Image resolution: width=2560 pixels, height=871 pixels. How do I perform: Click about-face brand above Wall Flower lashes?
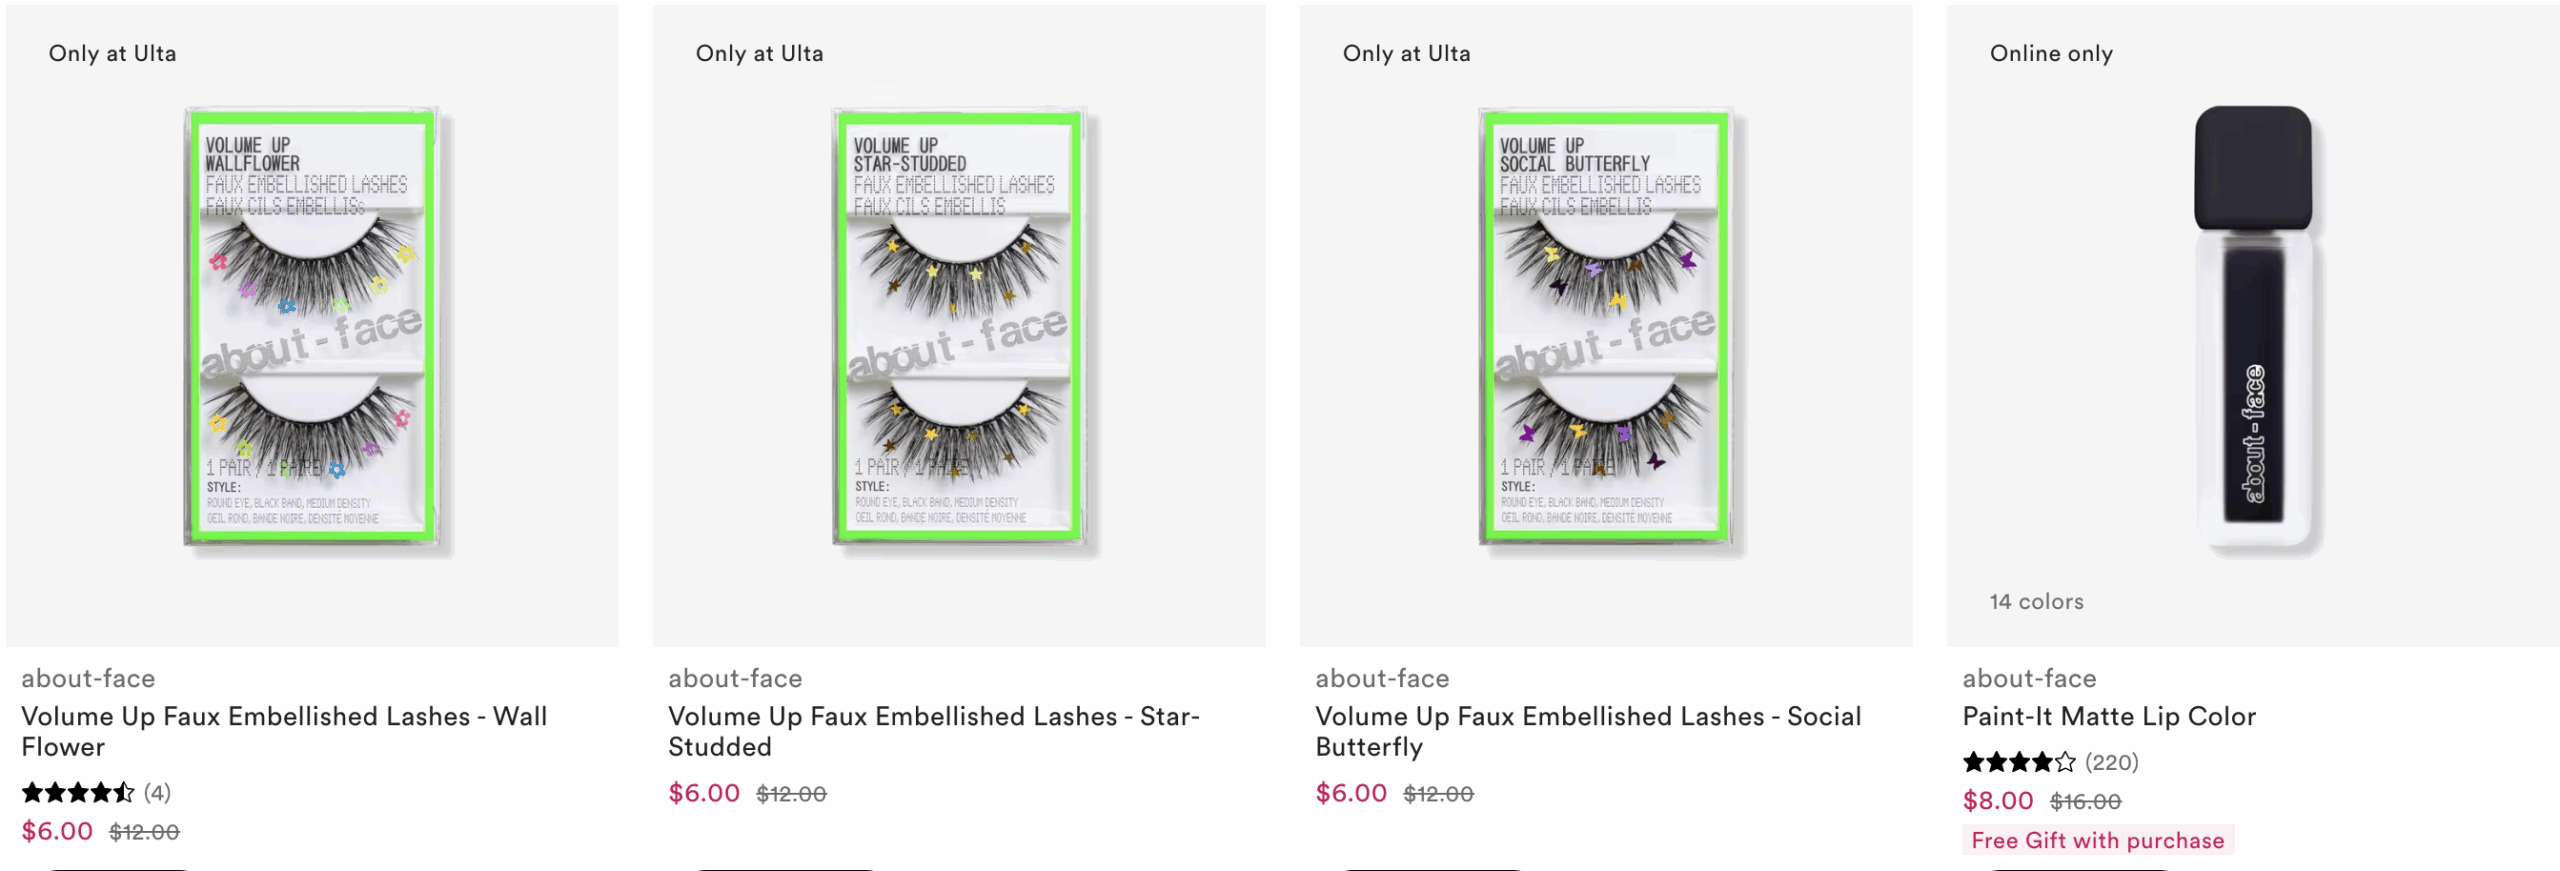pyautogui.click(x=88, y=678)
